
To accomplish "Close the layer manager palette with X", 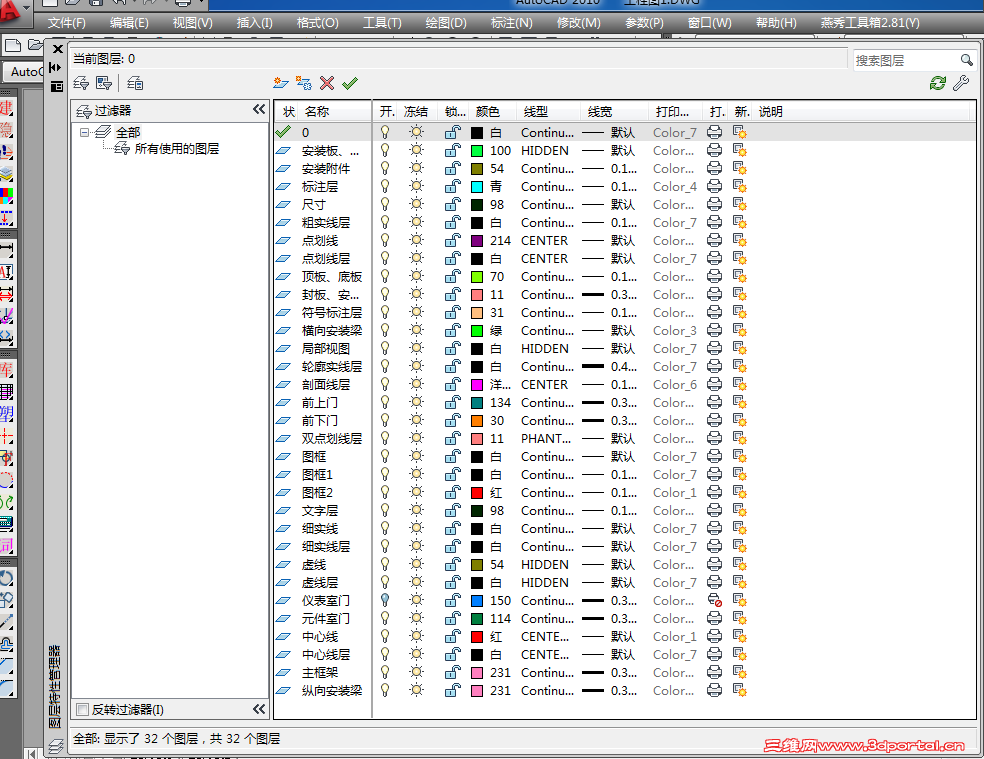I will coord(58,49).
